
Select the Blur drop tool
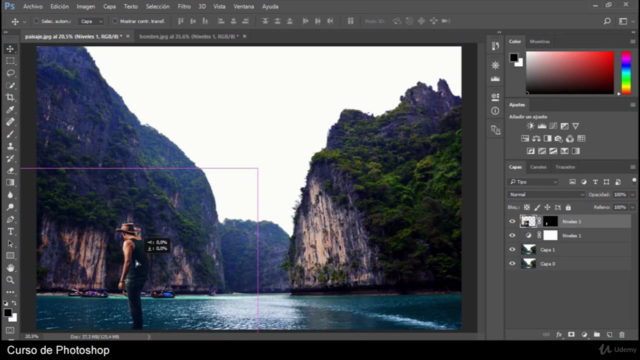coord(11,195)
